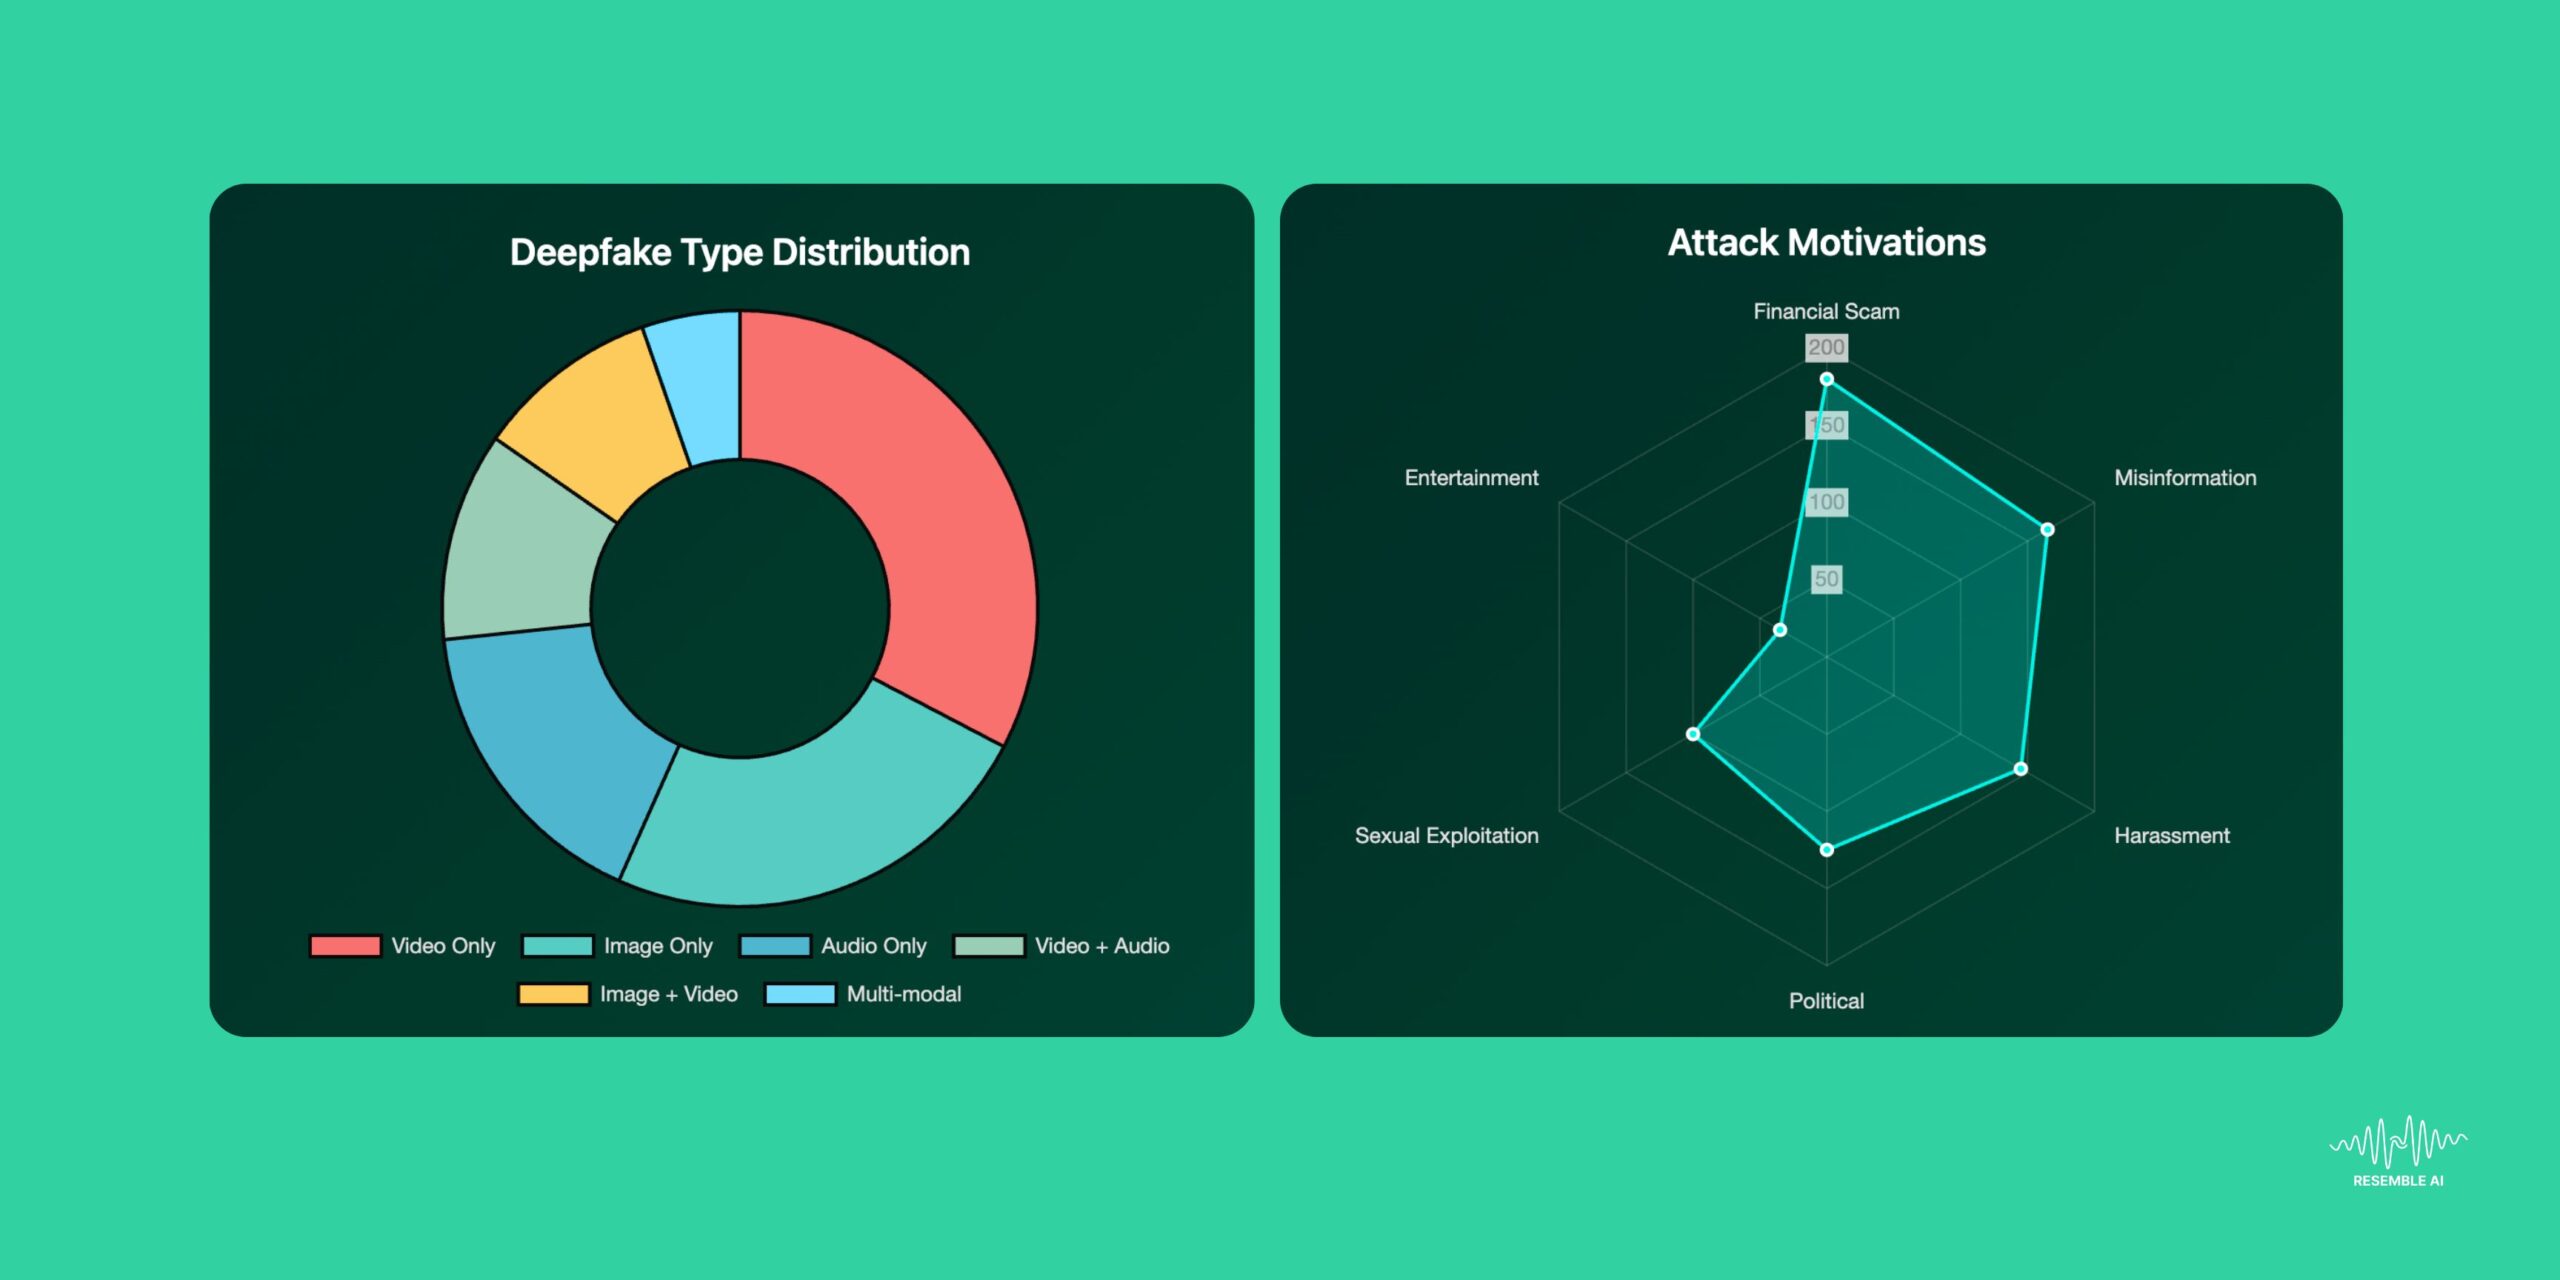The height and width of the screenshot is (1280, 2560).
Task: Click the 200 scale label on the radar axis
Action: [1826, 349]
